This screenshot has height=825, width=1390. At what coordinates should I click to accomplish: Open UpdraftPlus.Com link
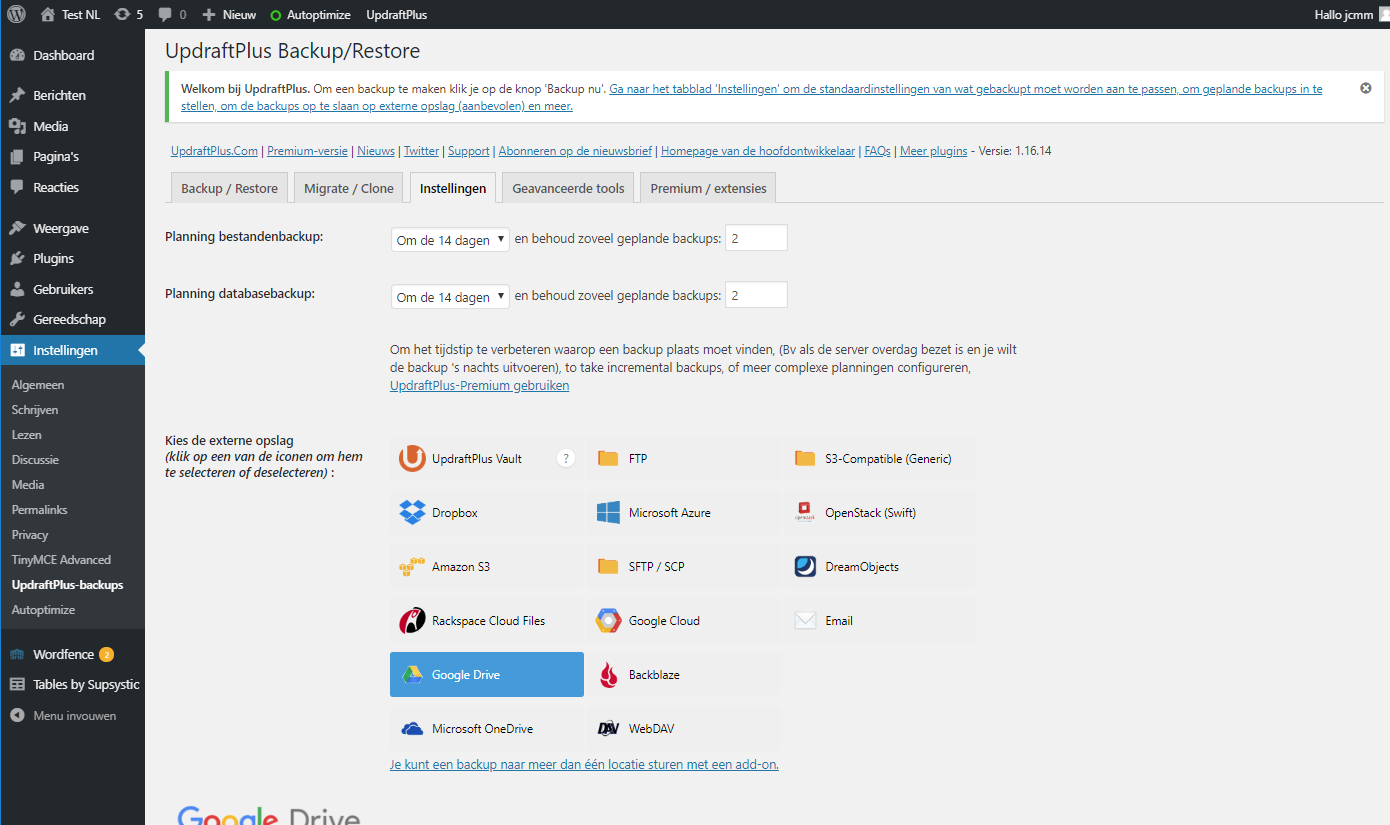pyautogui.click(x=214, y=151)
